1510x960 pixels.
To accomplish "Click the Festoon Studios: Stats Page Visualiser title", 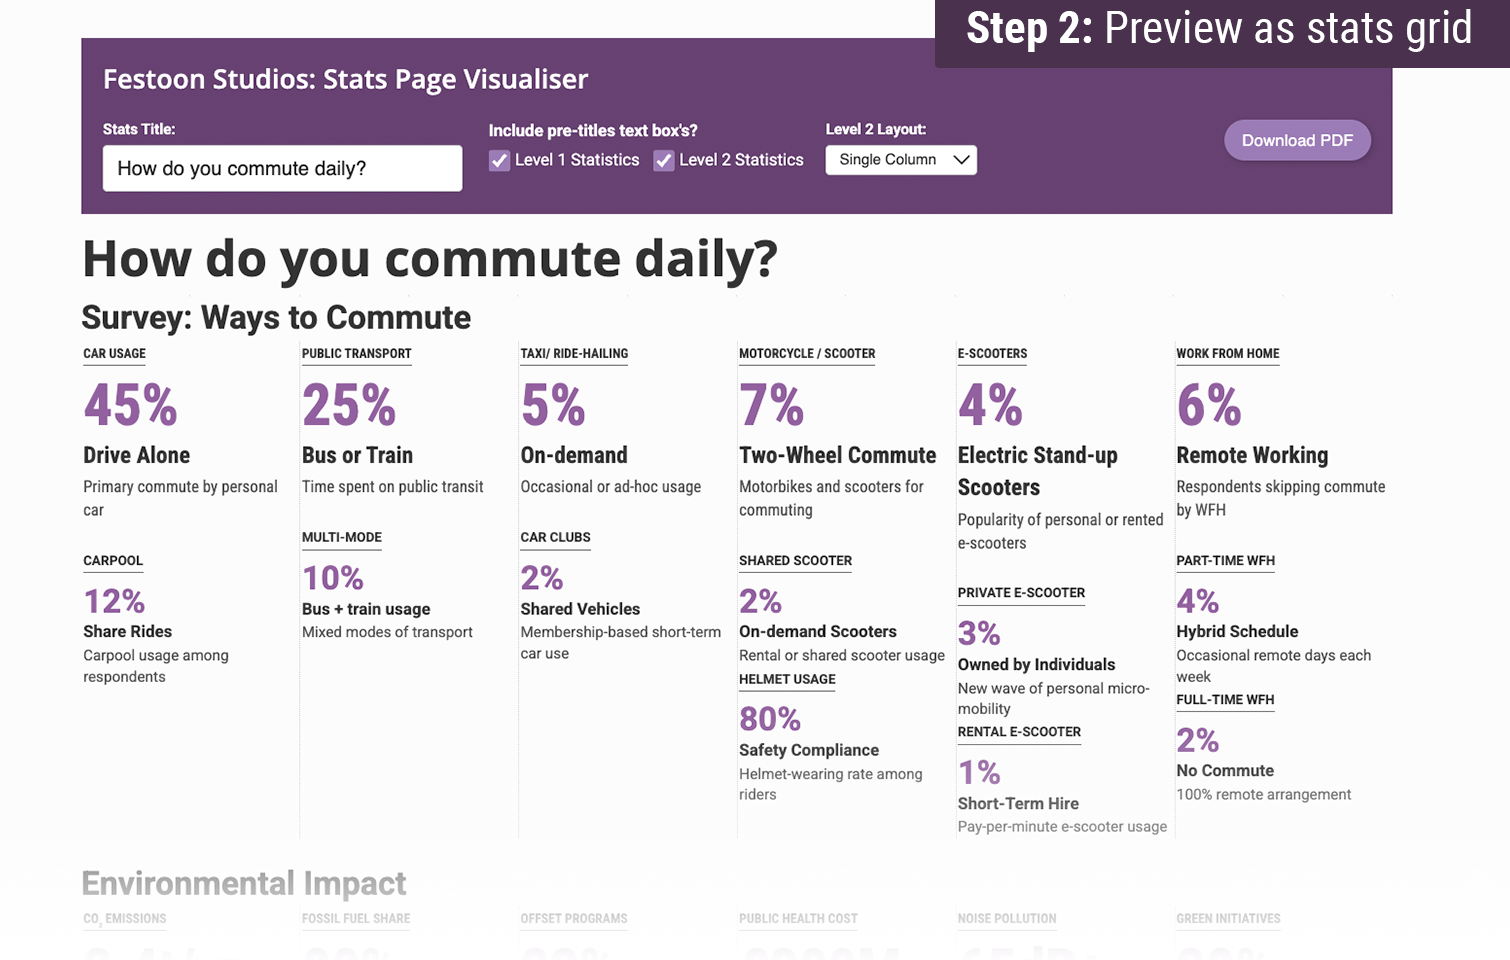I will 345,79.
